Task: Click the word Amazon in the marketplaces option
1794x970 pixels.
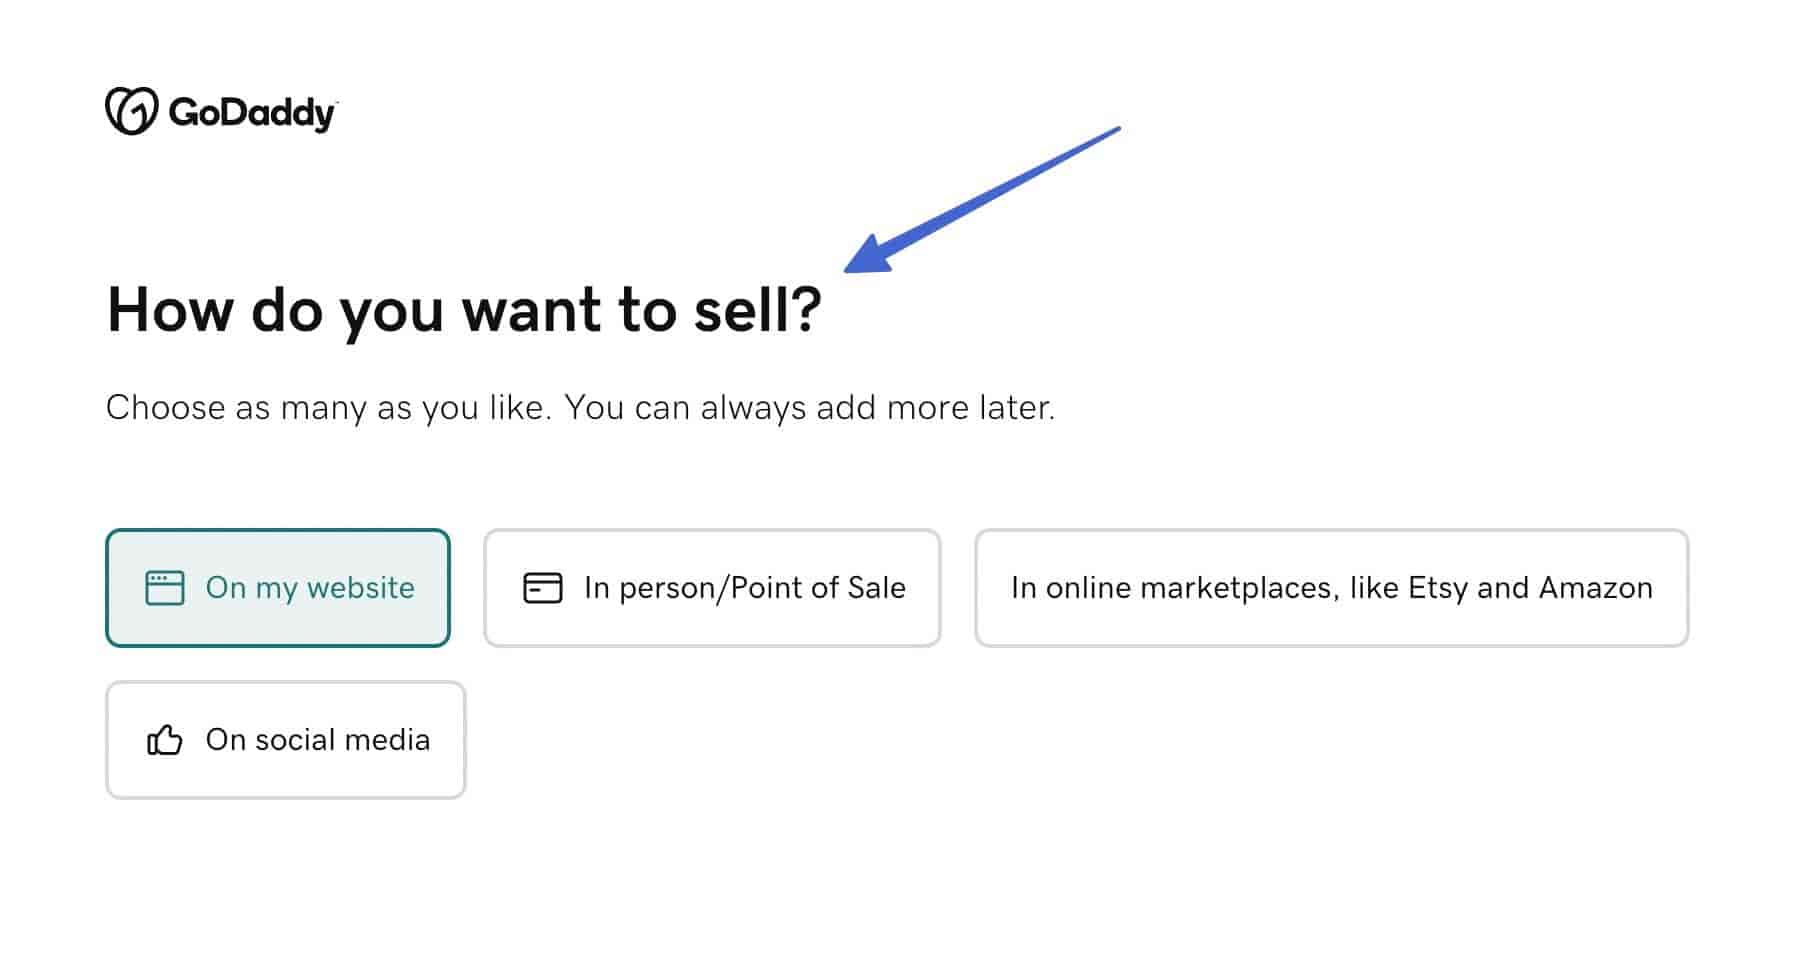Action: pos(1595,588)
